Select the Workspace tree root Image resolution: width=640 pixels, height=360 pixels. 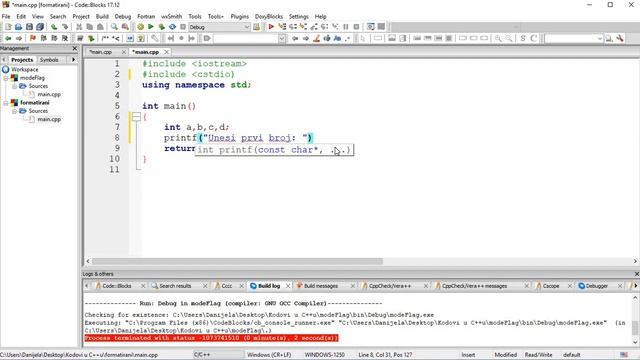(24, 69)
